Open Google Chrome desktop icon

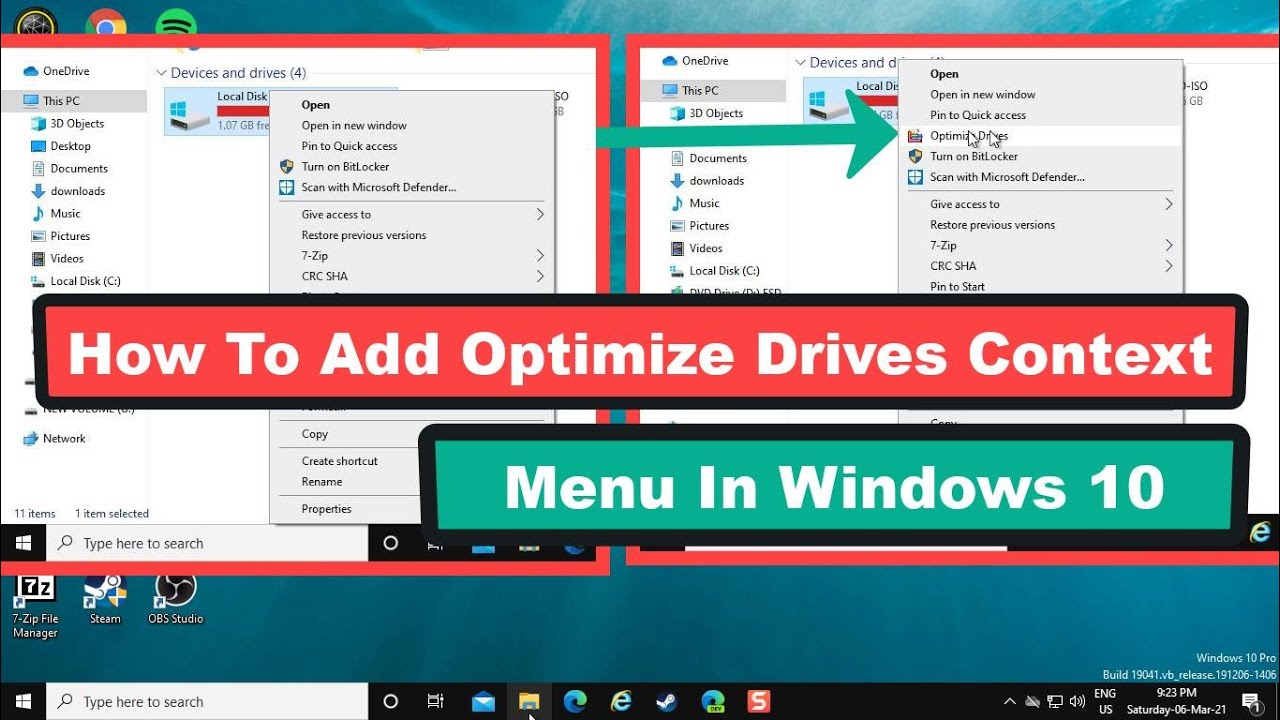pyautogui.click(x=106, y=22)
